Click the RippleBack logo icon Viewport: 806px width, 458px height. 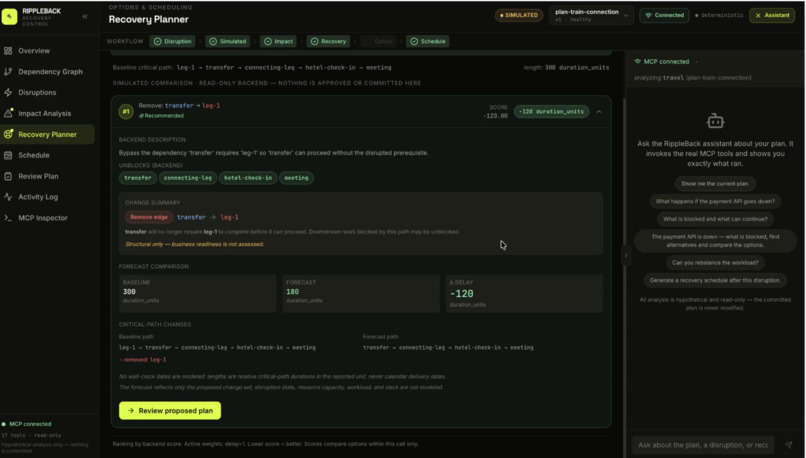click(9, 16)
